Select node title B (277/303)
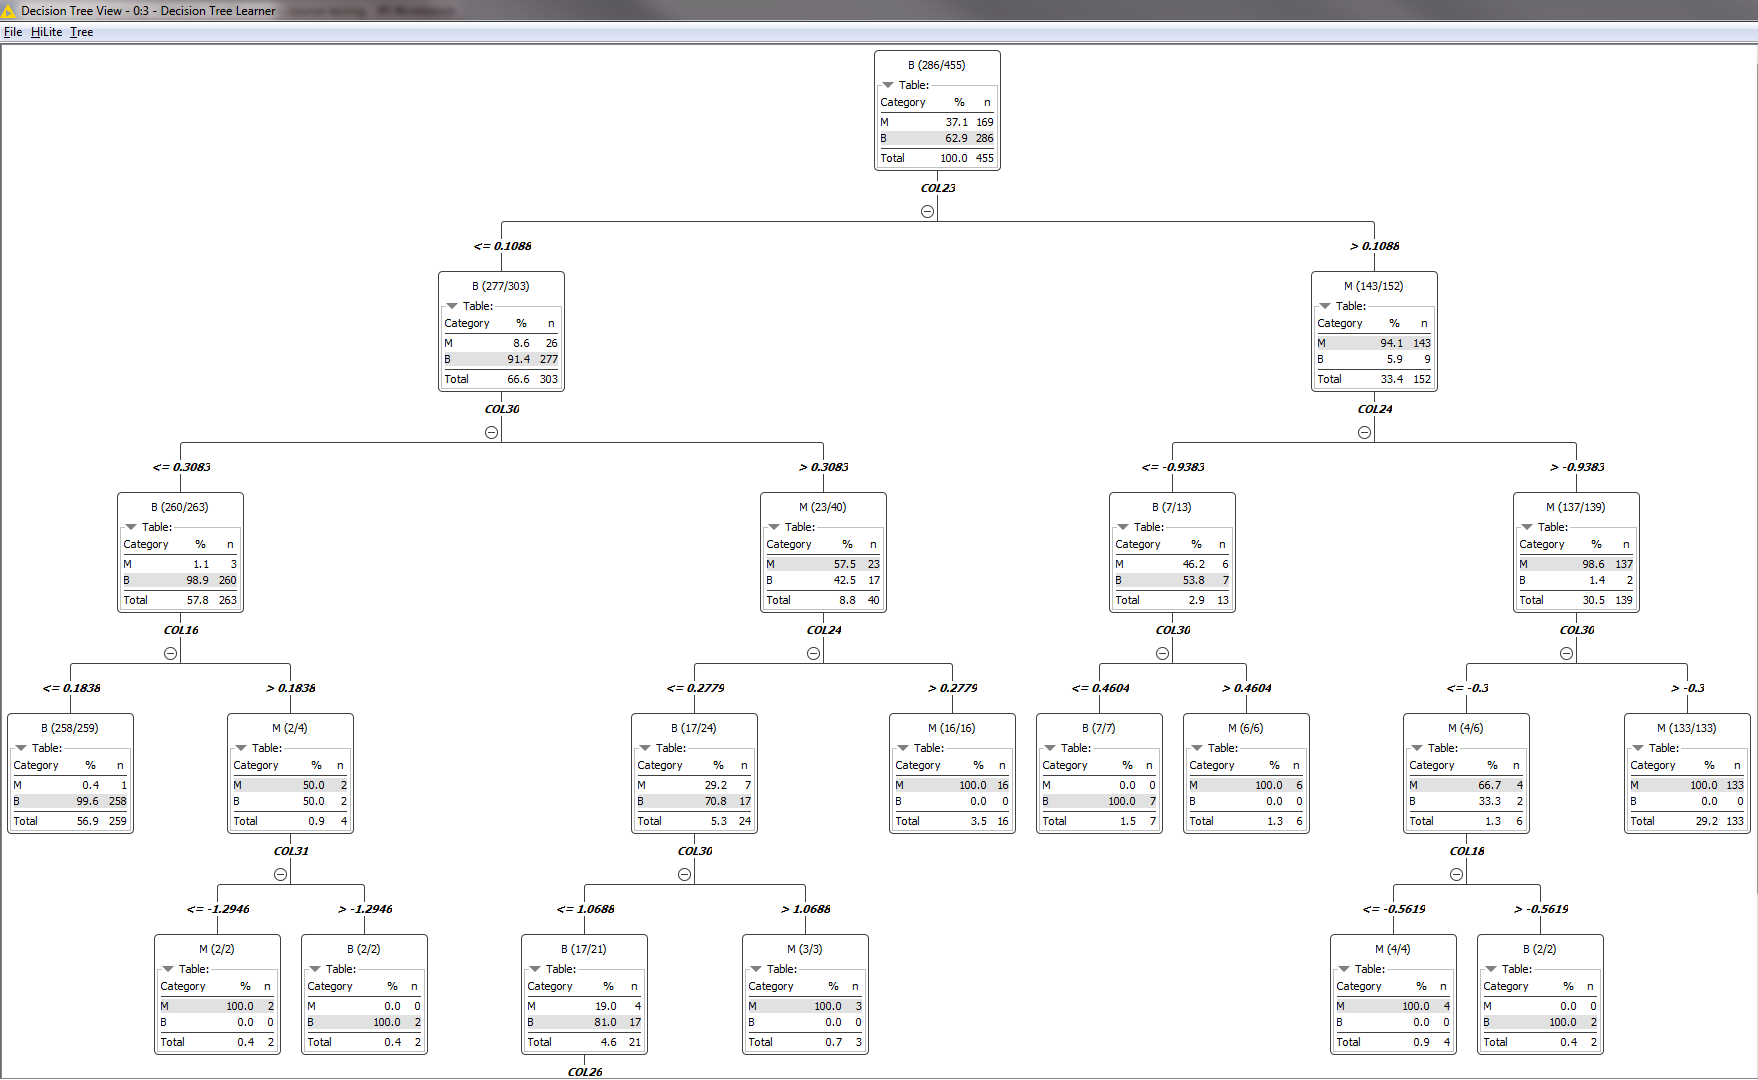1758x1080 pixels. click(501, 286)
